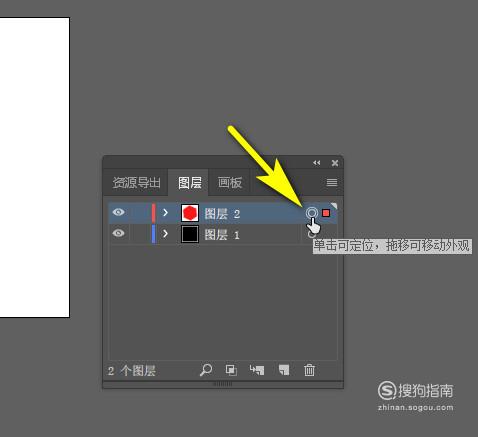Image resolution: width=478 pixels, height=437 pixels.
Task: Click the locate object magnifier icon
Action: pos(206,370)
